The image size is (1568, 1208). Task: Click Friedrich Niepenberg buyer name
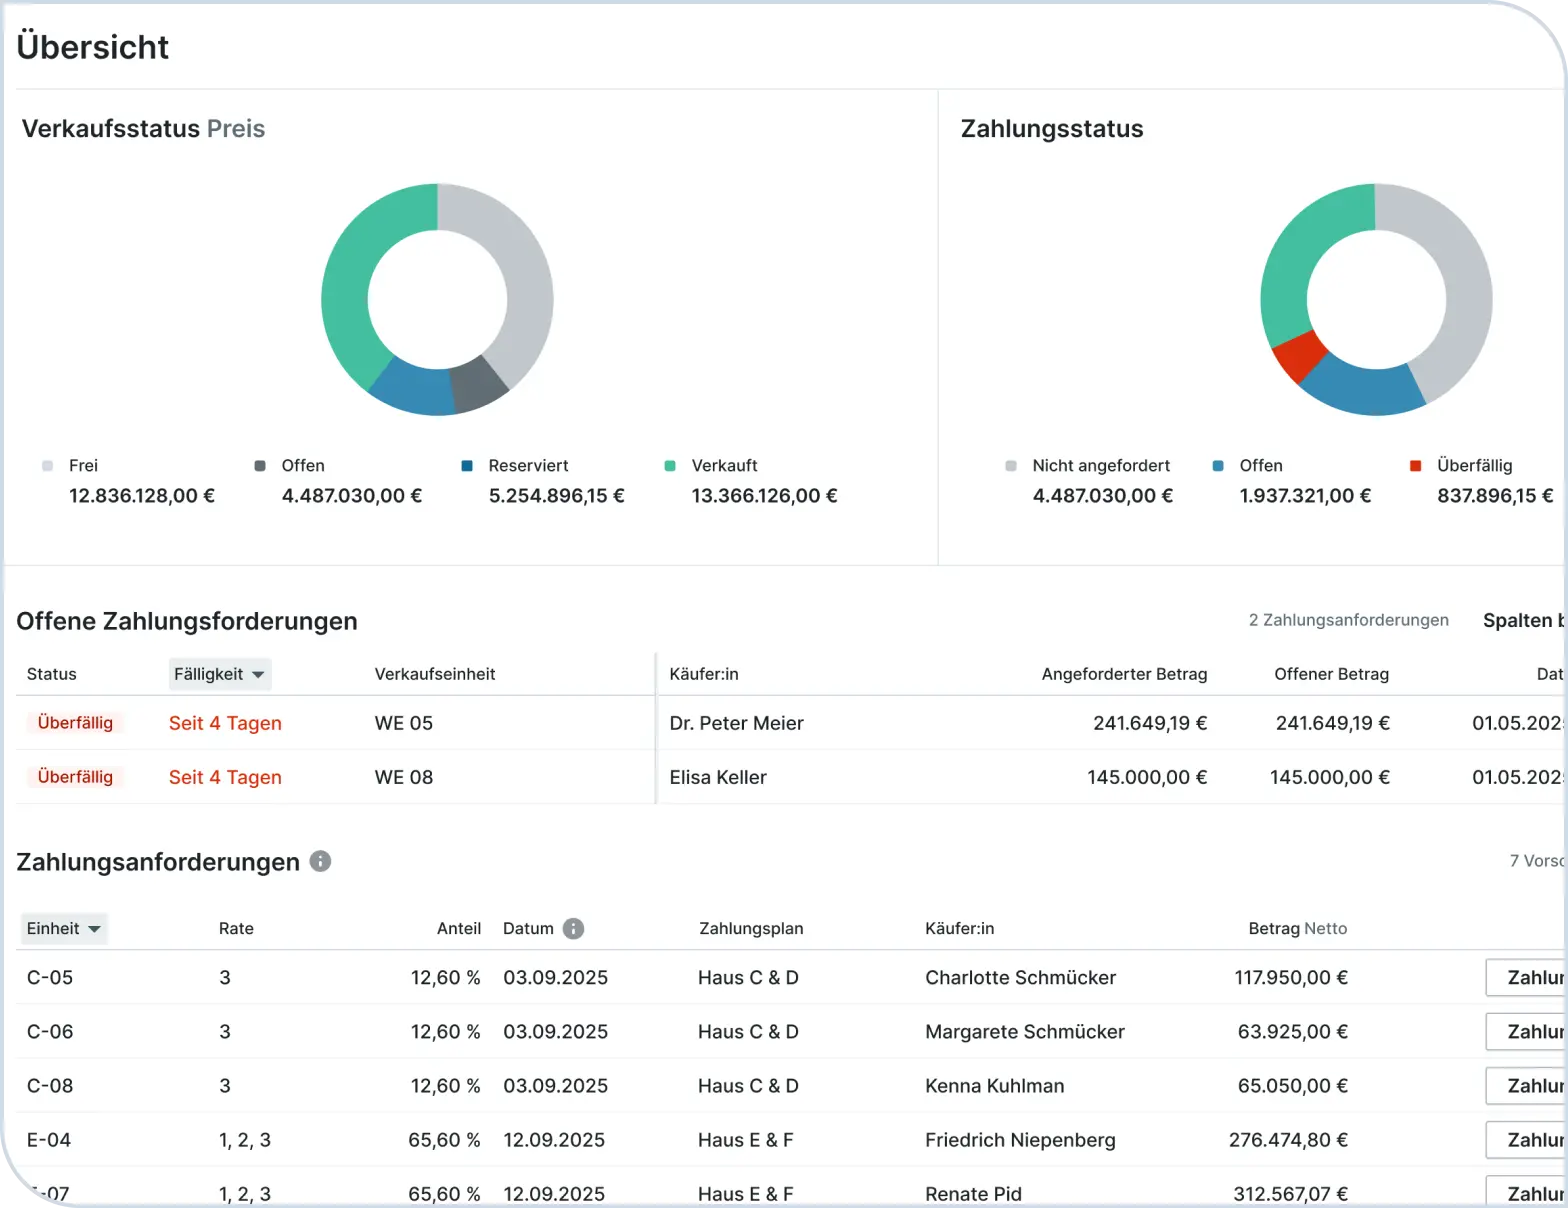1020,1140
